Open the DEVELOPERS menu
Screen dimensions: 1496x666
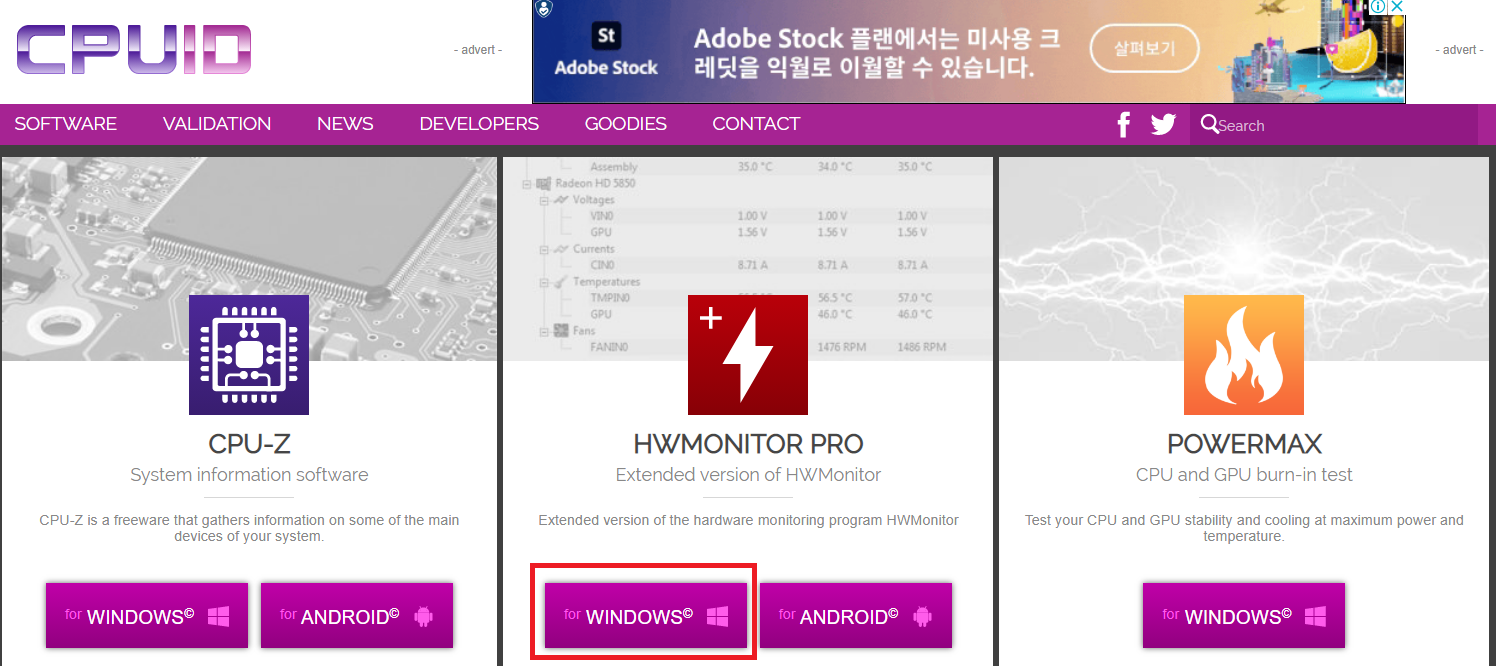479,124
